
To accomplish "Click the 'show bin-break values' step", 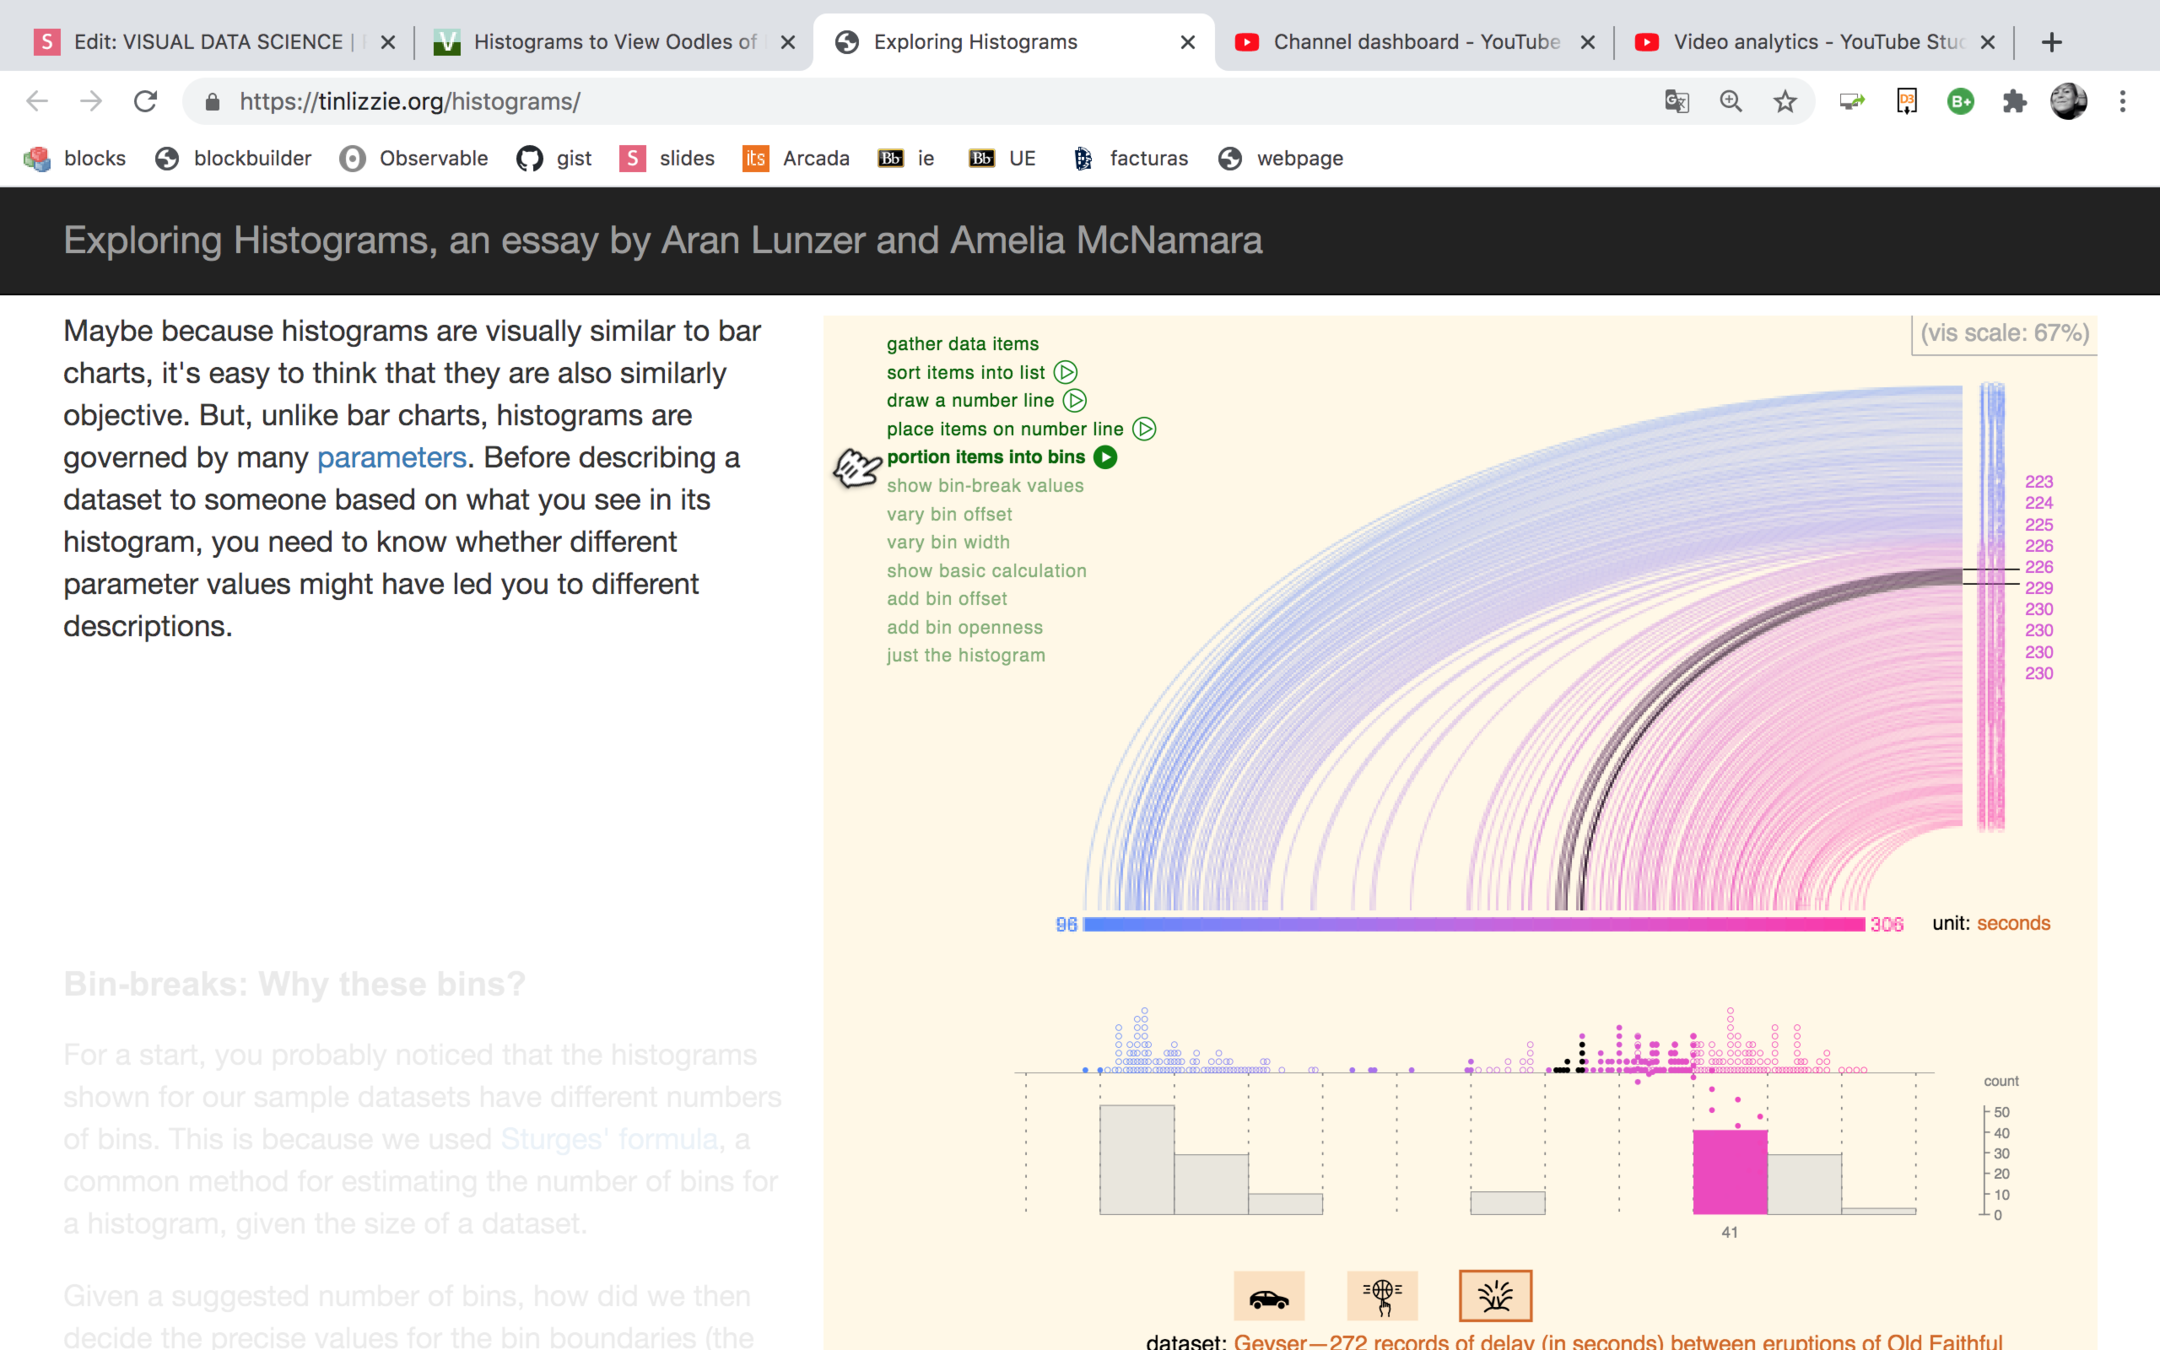I will 984,485.
